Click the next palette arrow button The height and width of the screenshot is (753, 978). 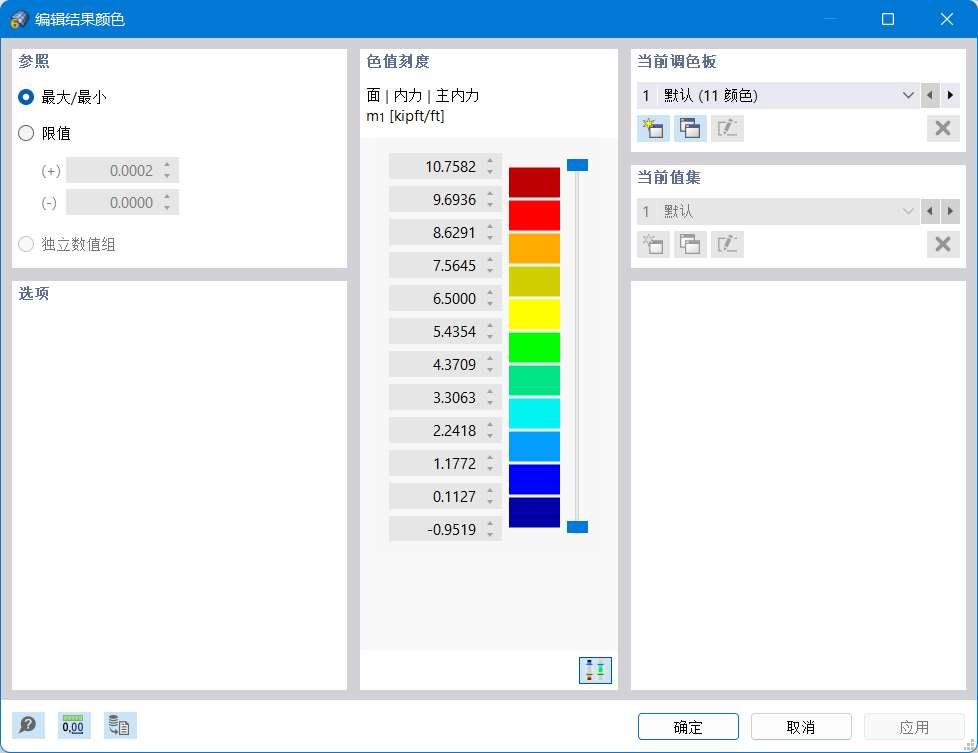950,95
